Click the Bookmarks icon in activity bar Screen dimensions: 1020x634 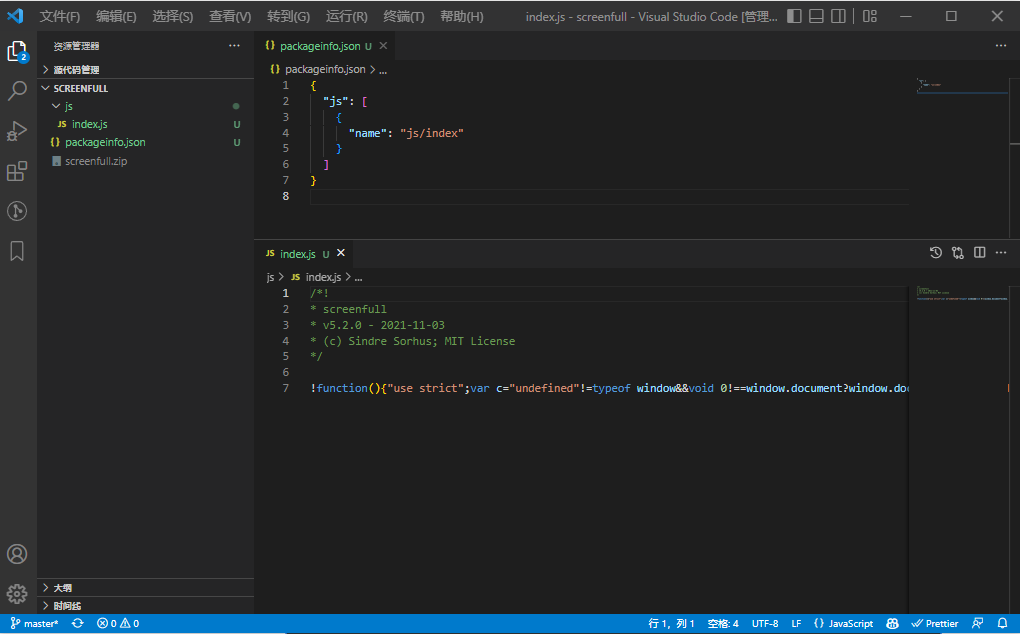(17, 251)
